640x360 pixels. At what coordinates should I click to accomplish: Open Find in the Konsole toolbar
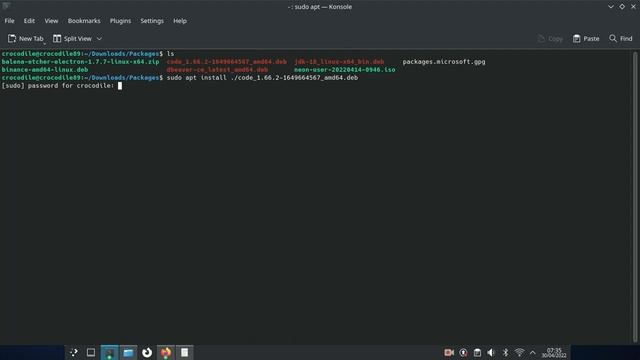tap(620, 38)
